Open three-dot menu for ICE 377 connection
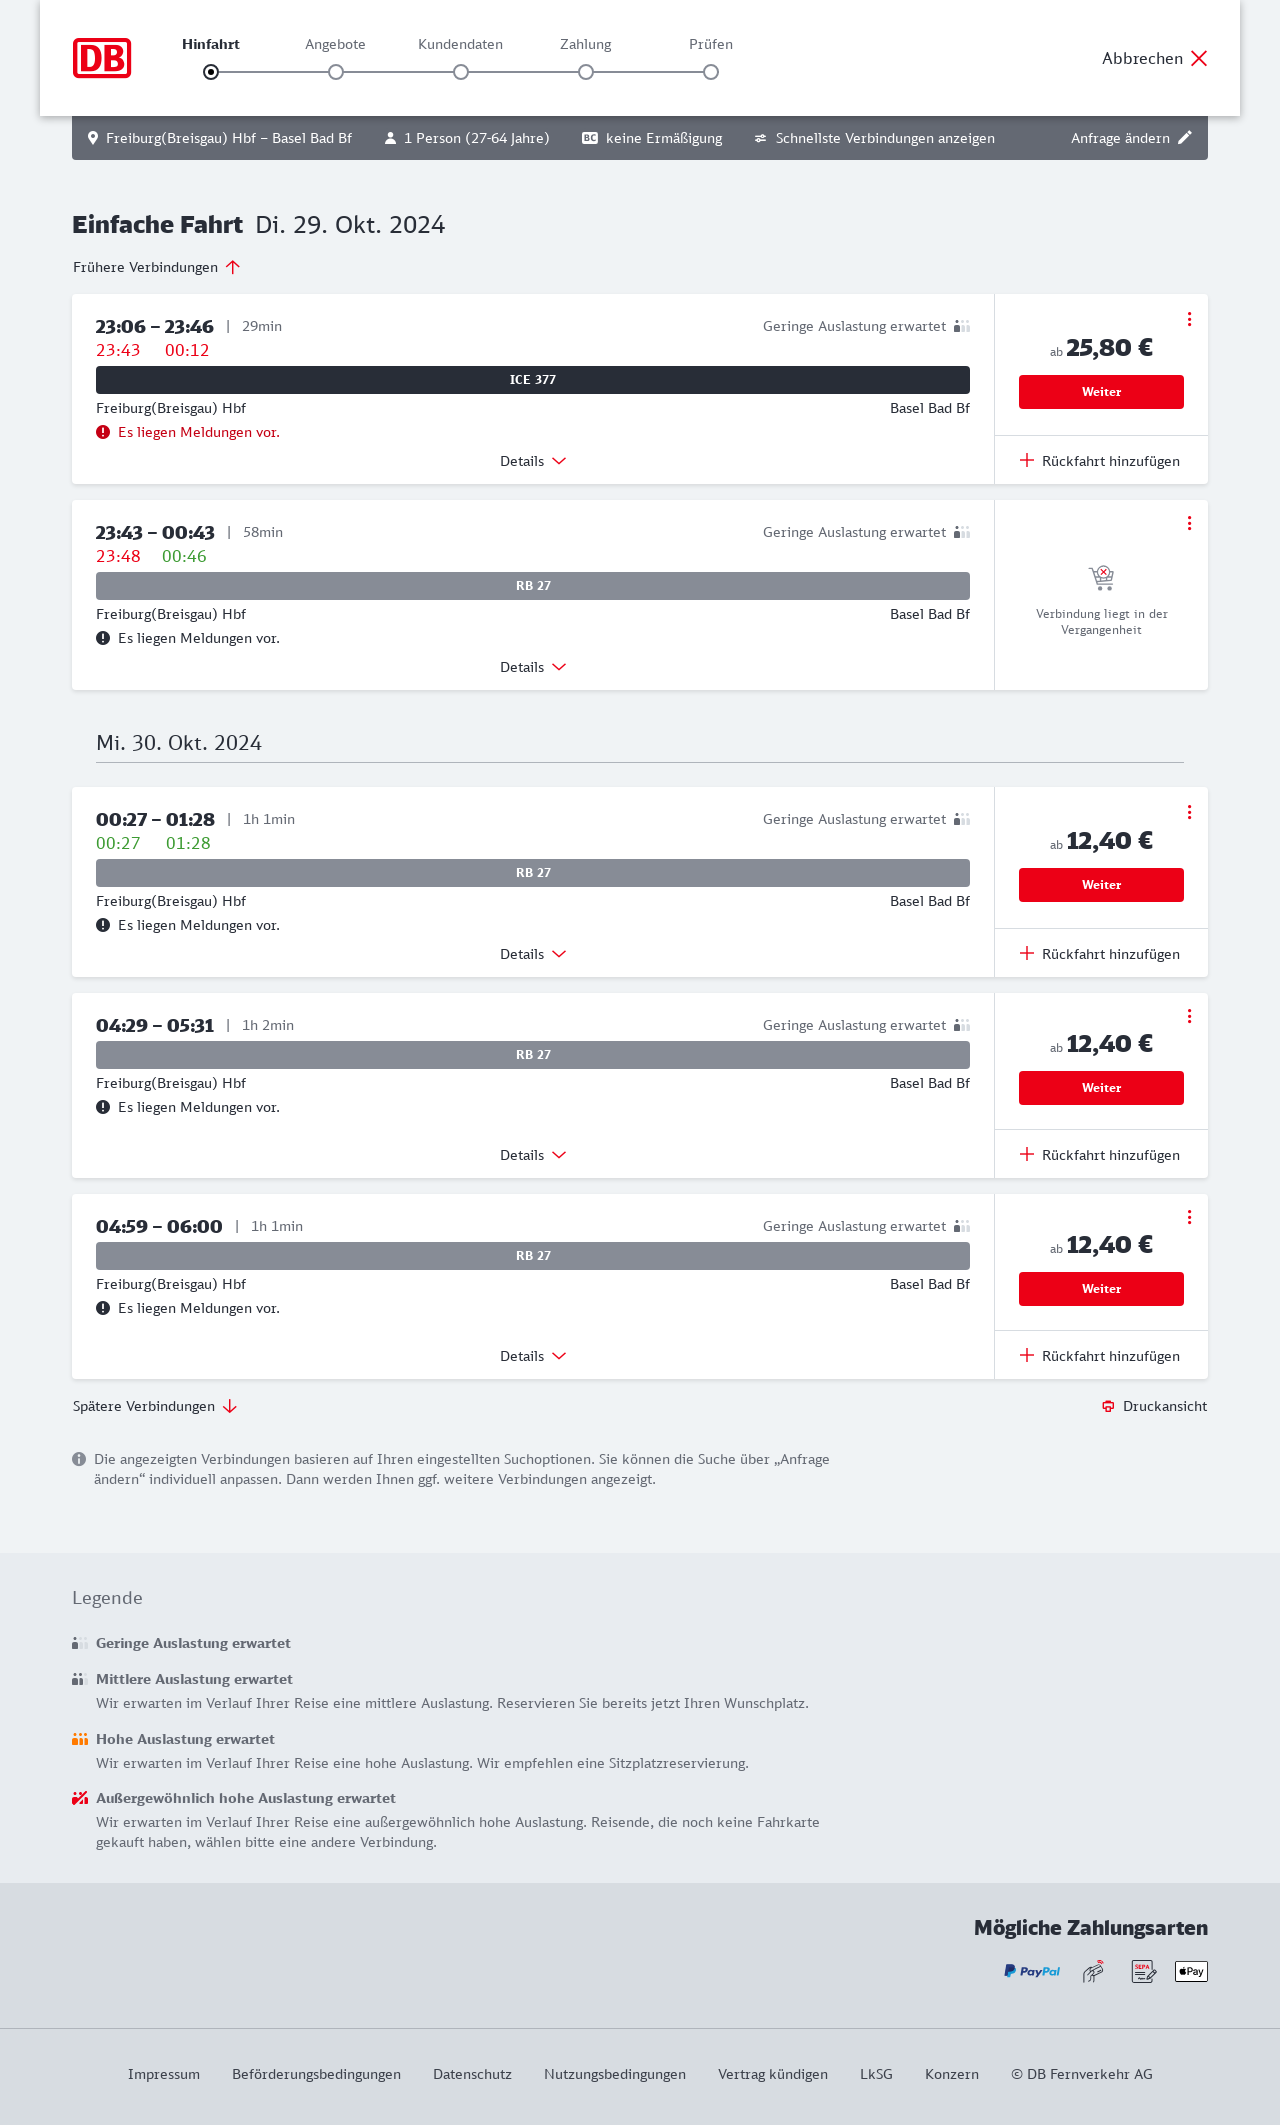The image size is (1280, 2125). (x=1189, y=319)
